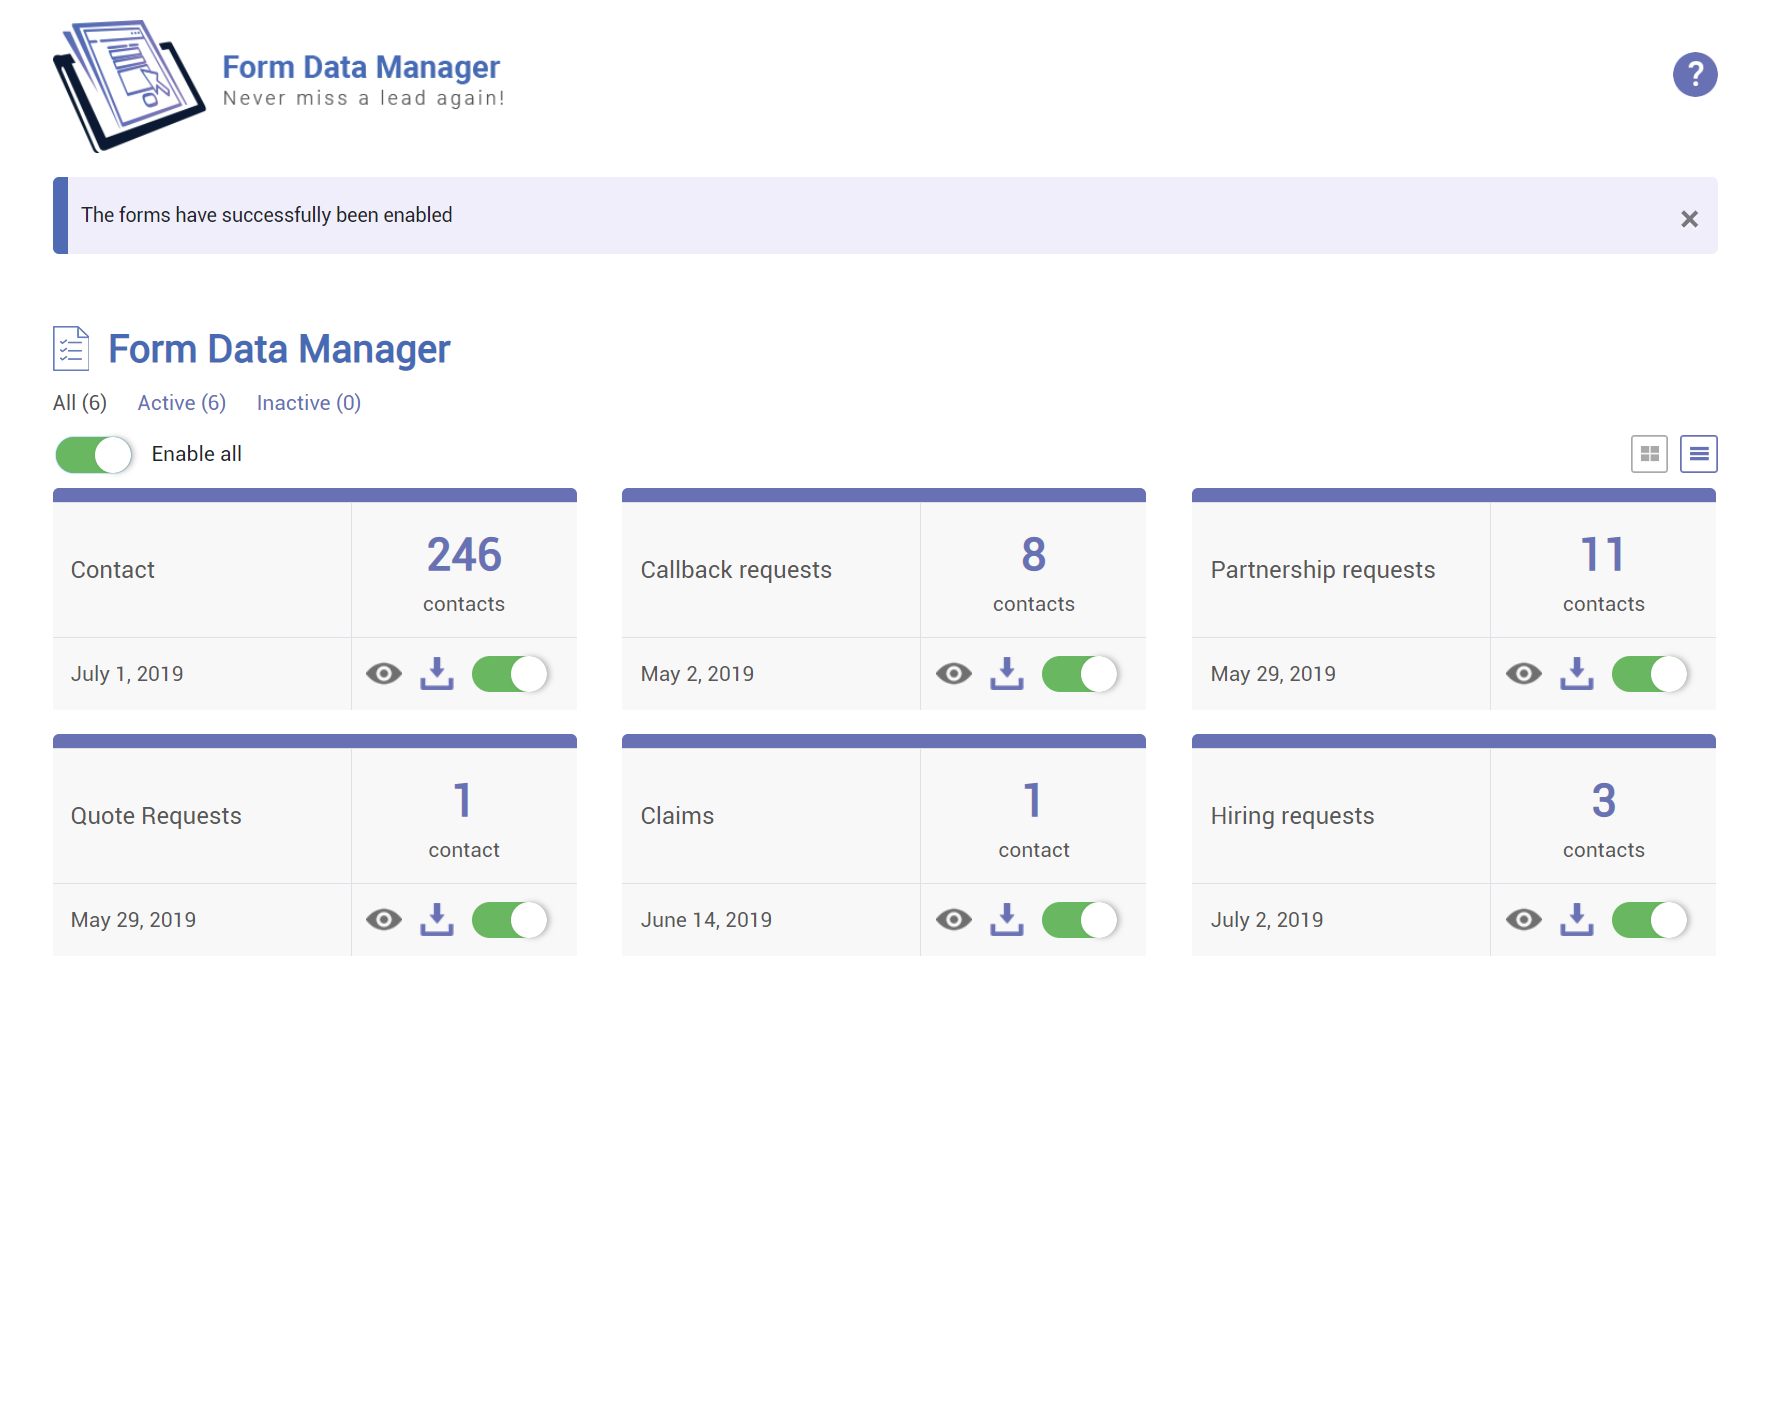Open the help question mark icon
Screen dimensions: 1767x1424
click(x=1694, y=75)
